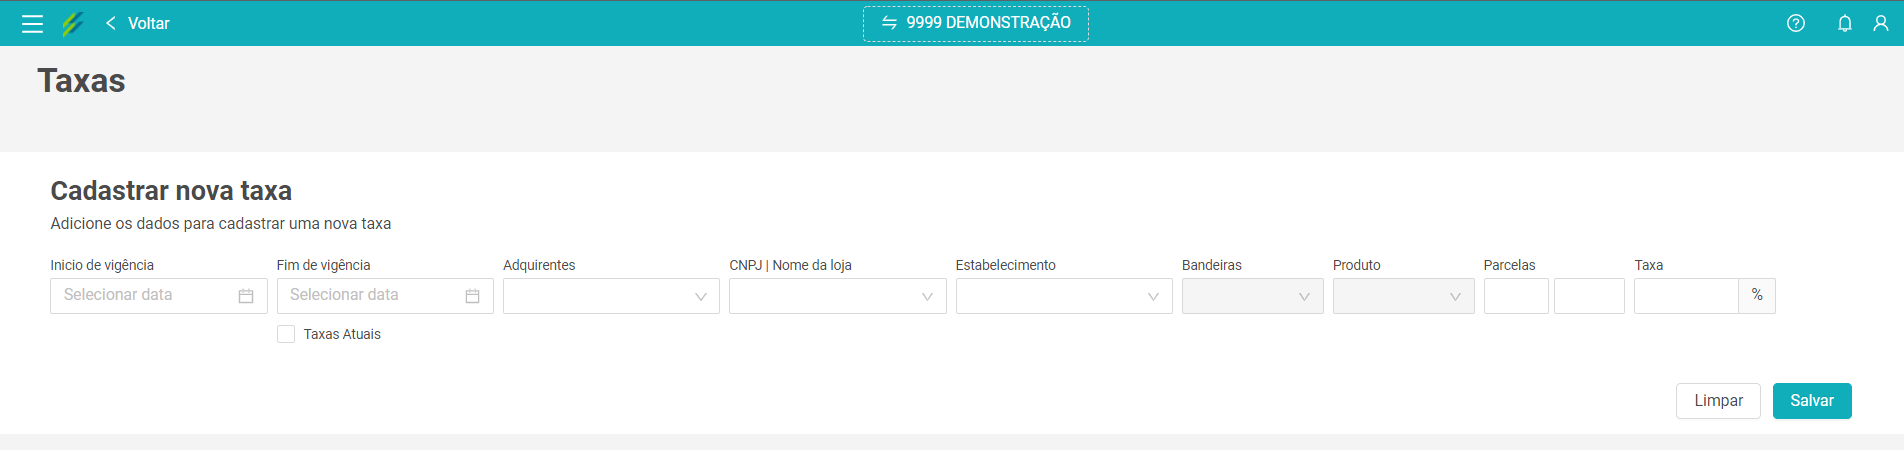Screen dimensions: 1904x450
Task: Click the second Parcelas input field
Action: tap(1589, 296)
